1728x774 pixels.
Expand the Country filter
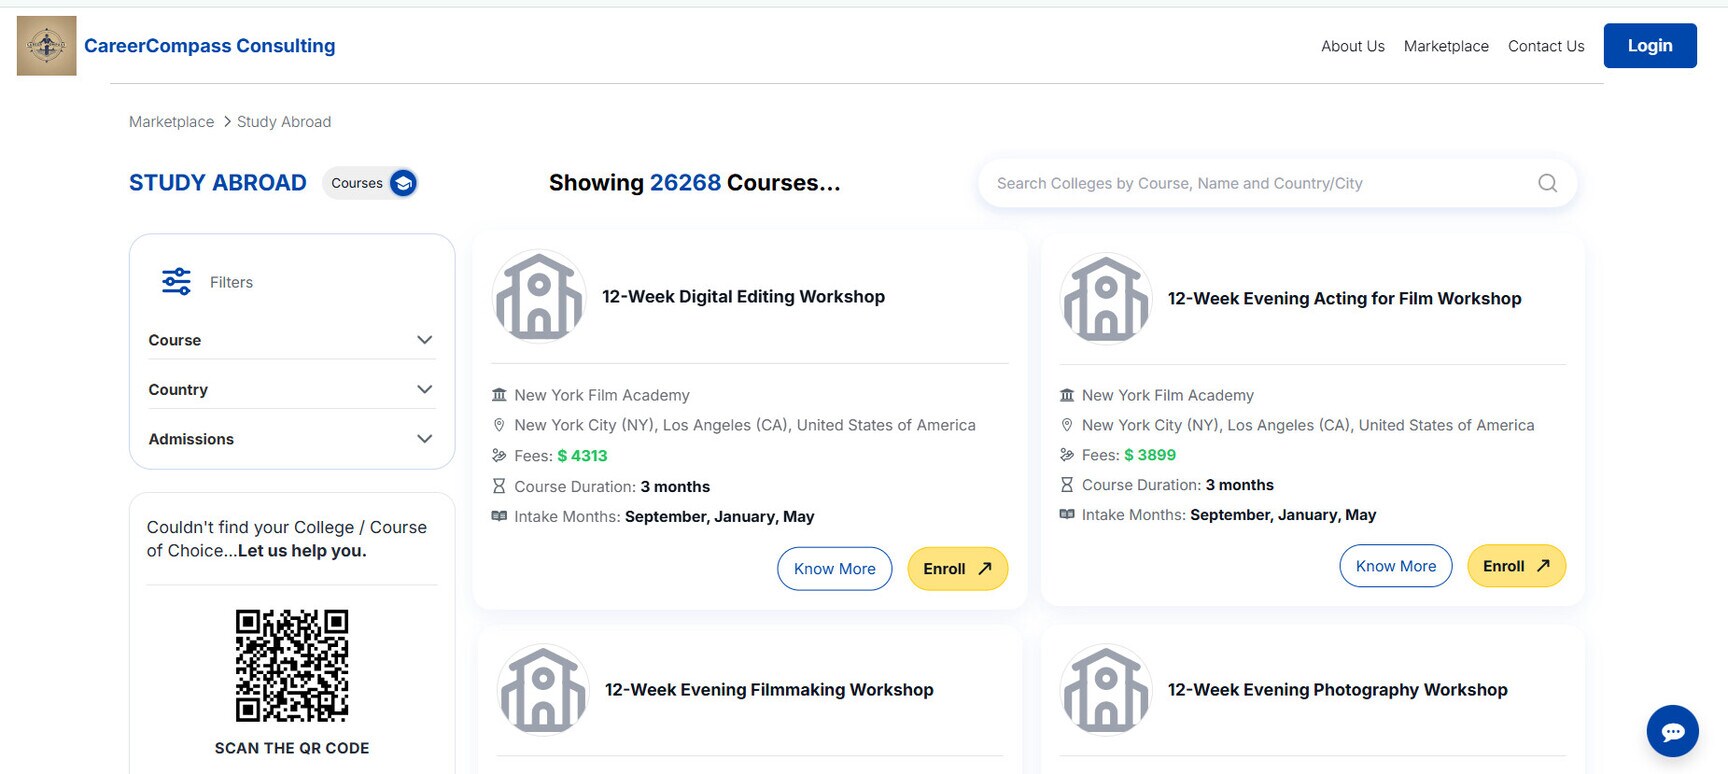pyautogui.click(x=291, y=389)
